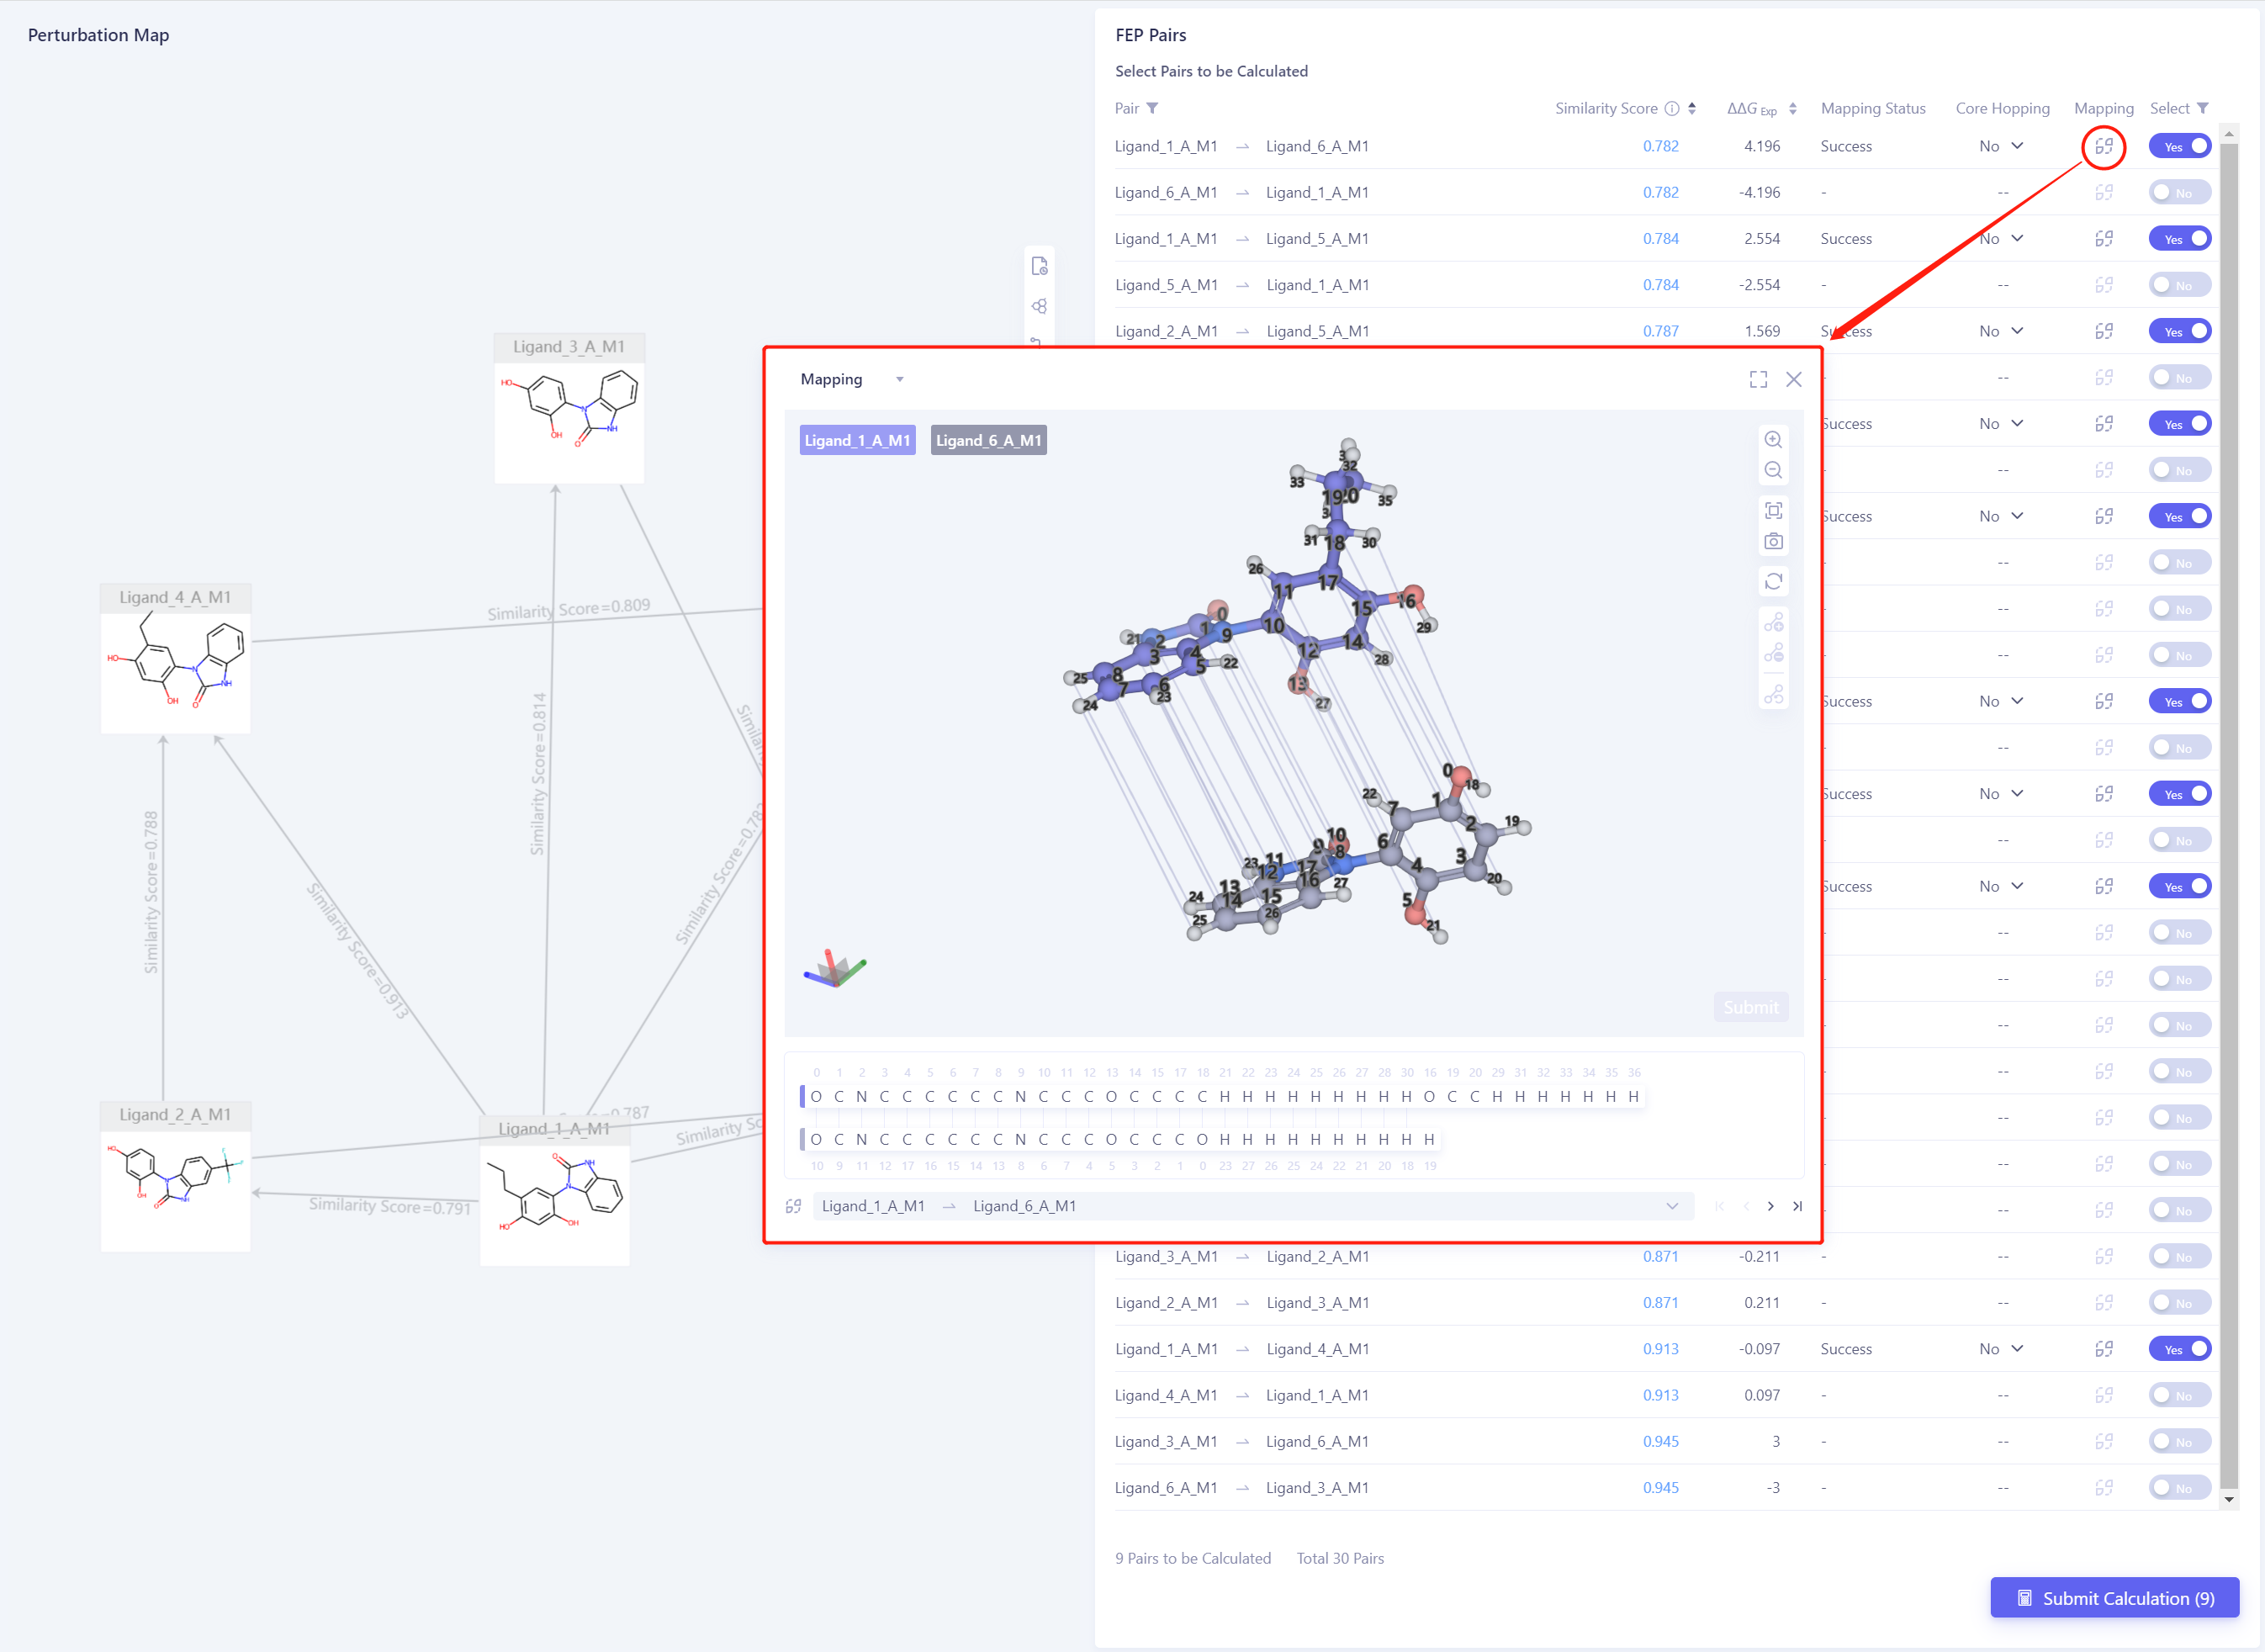The width and height of the screenshot is (2265, 1652).
Task: Zoom out of the 3D mapping viewer
Action: tap(1773, 470)
